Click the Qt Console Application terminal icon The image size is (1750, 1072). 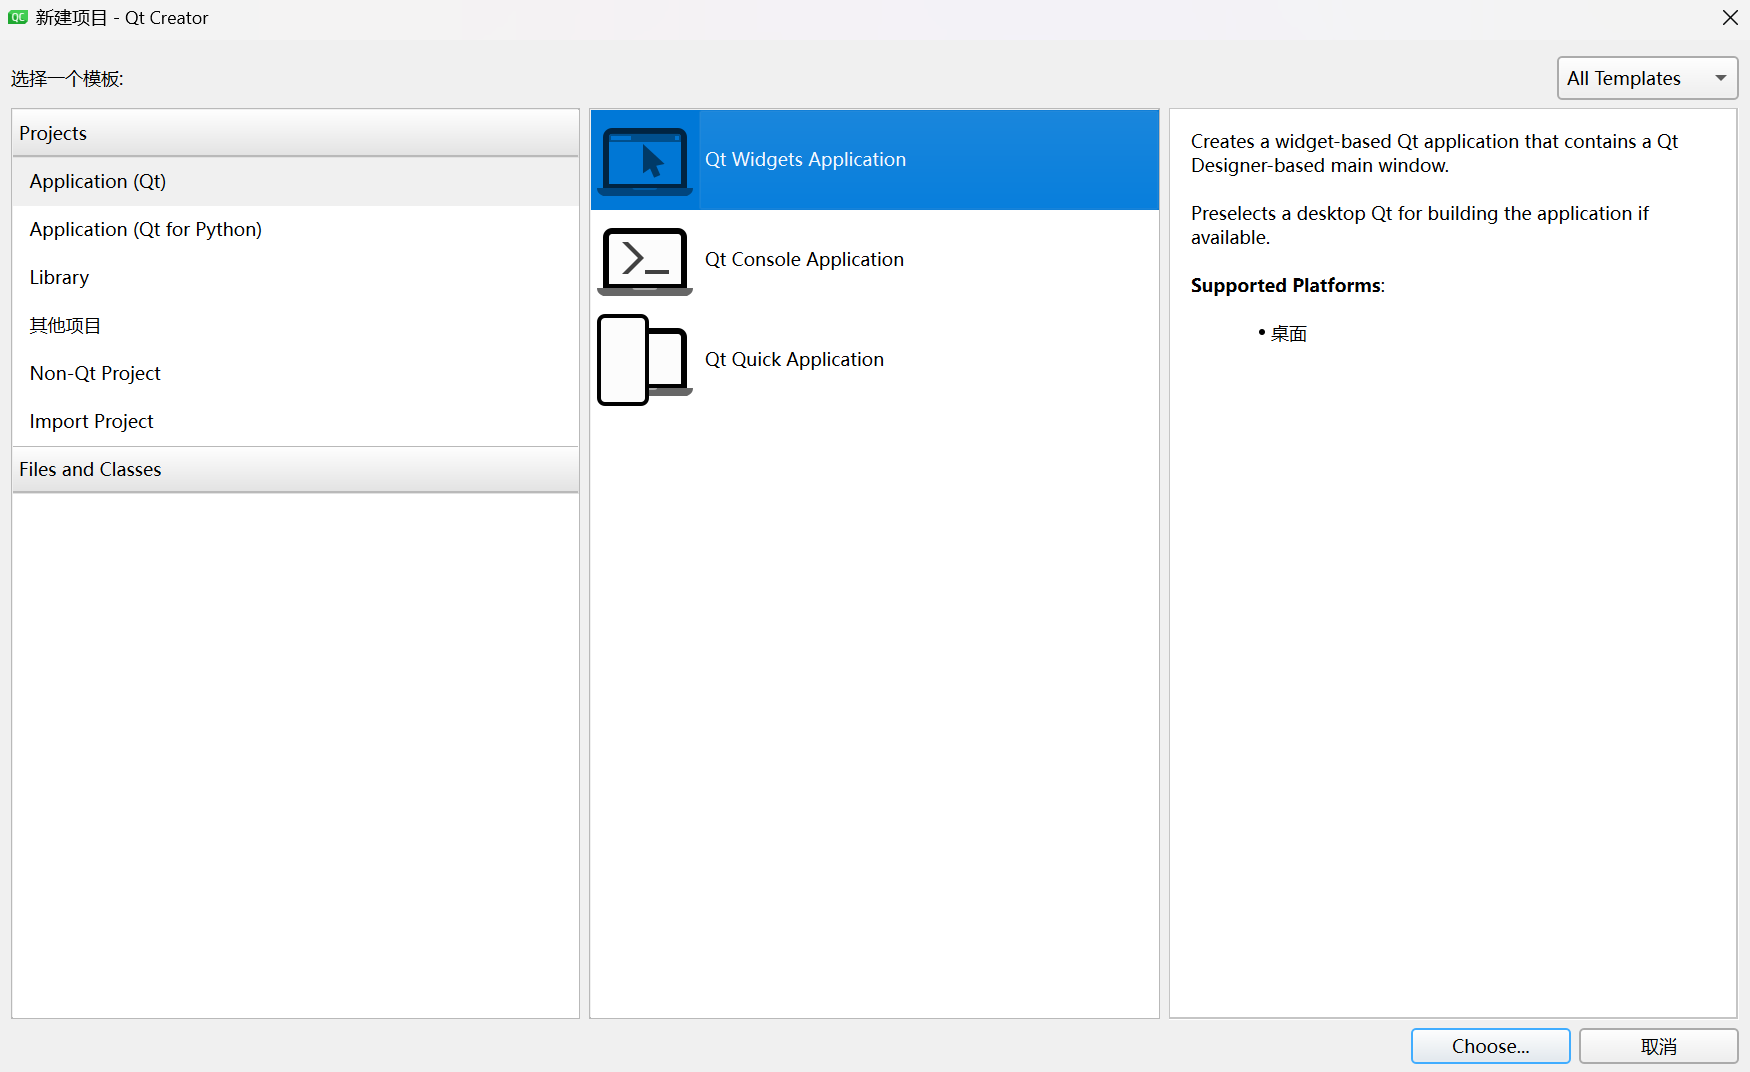645,260
